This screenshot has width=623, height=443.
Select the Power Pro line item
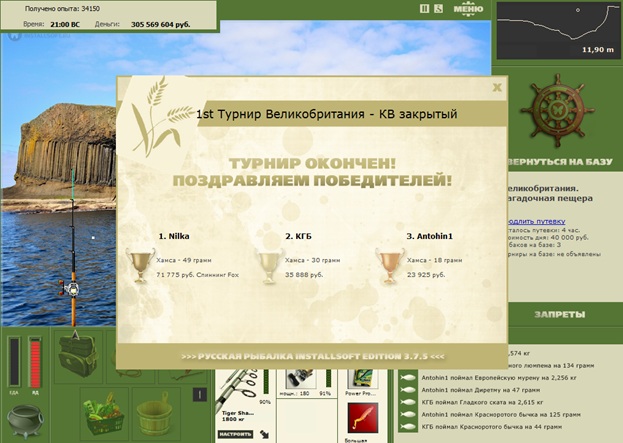pos(361,379)
